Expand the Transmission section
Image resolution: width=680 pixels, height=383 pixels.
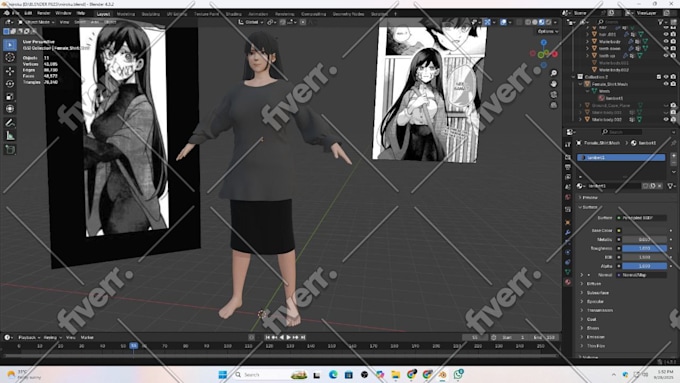click(599, 311)
